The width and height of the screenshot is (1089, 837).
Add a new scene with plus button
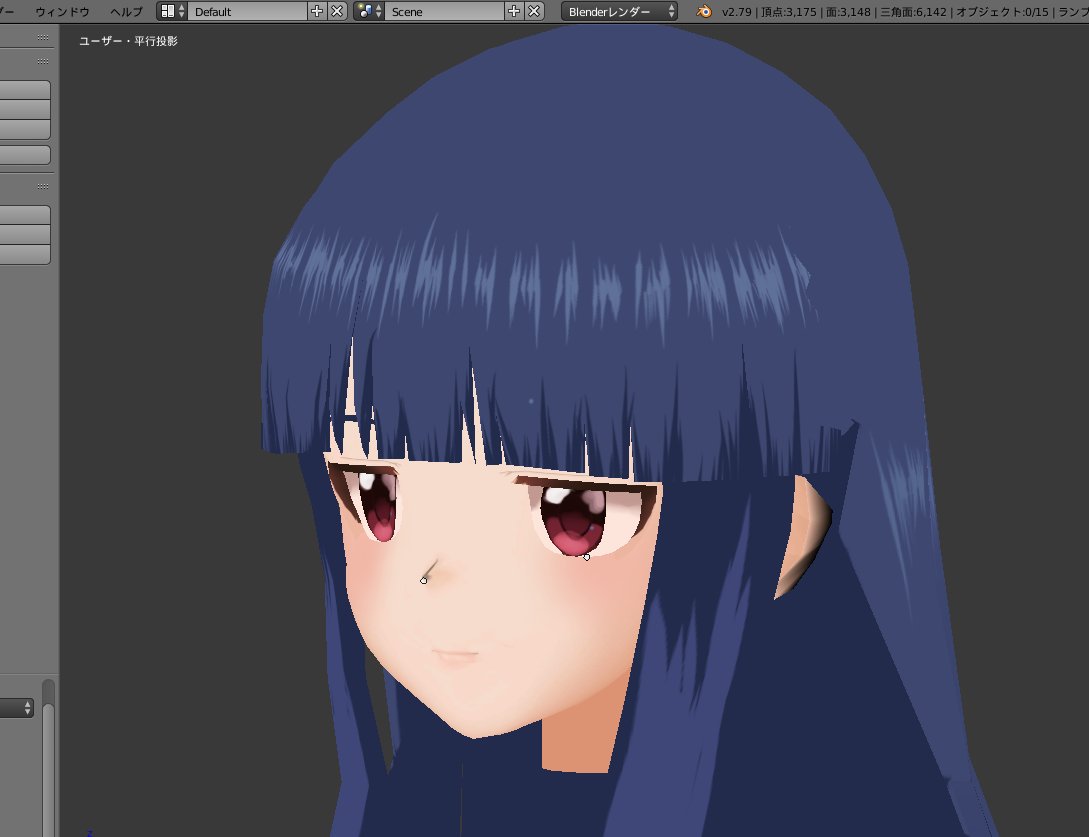[x=514, y=11]
